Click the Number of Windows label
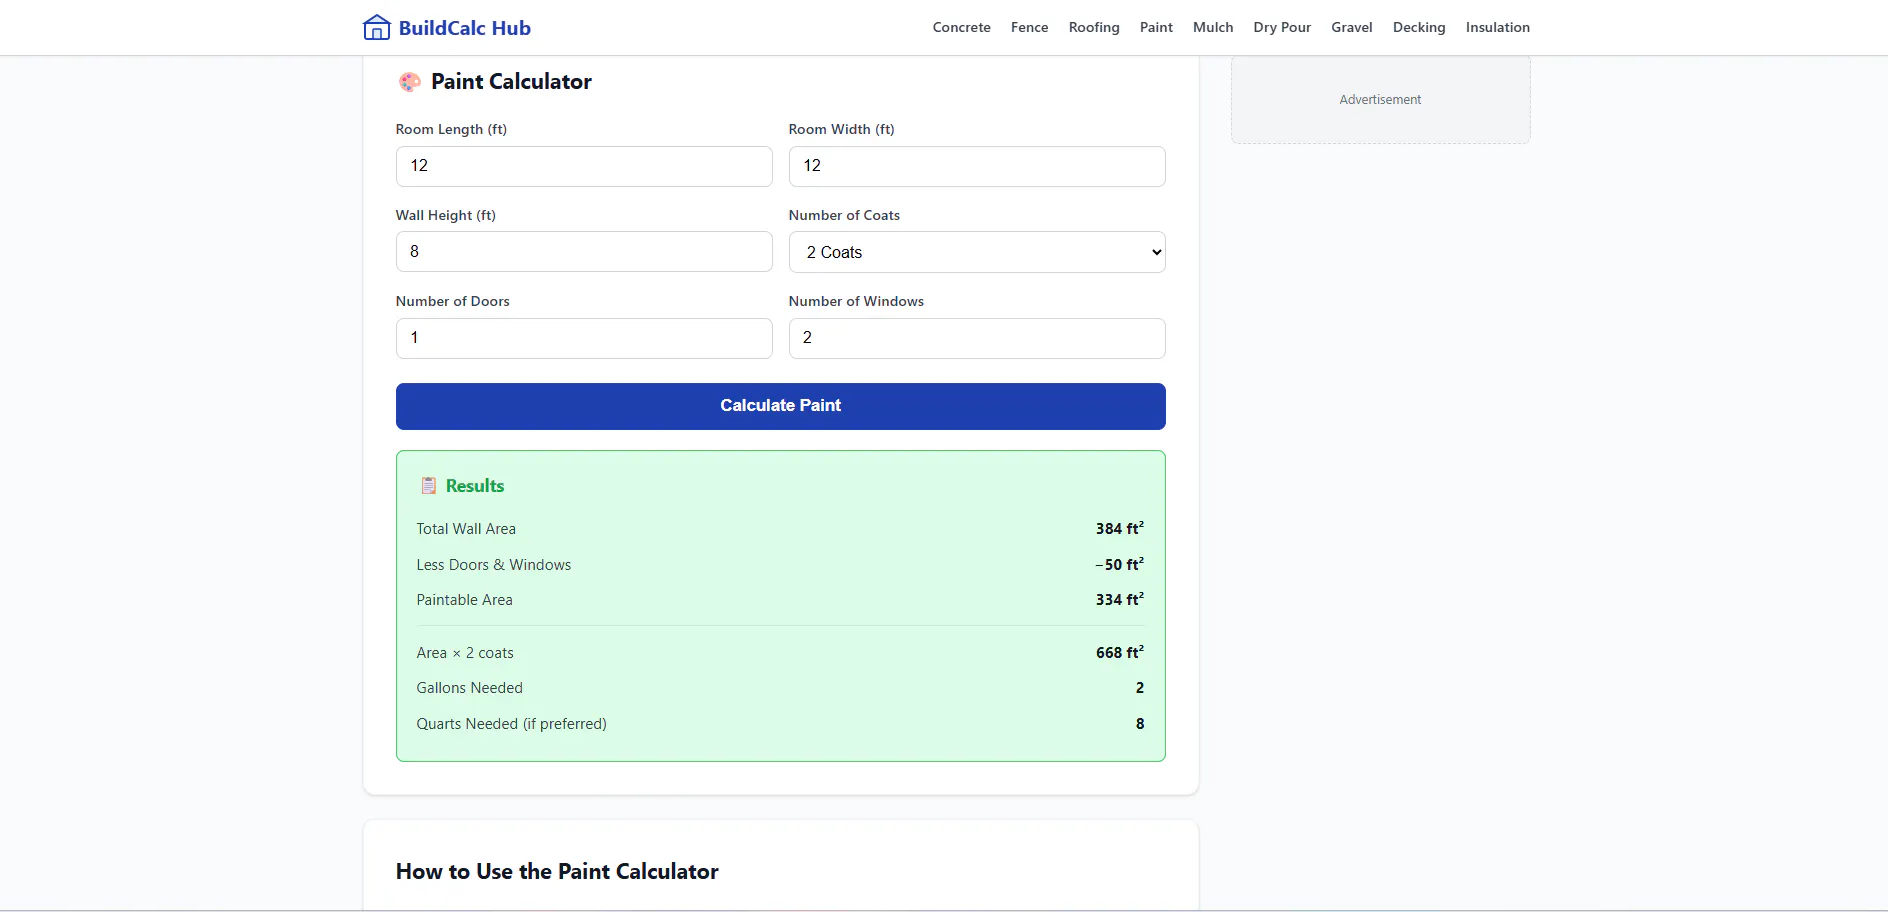 pos(856,302)
